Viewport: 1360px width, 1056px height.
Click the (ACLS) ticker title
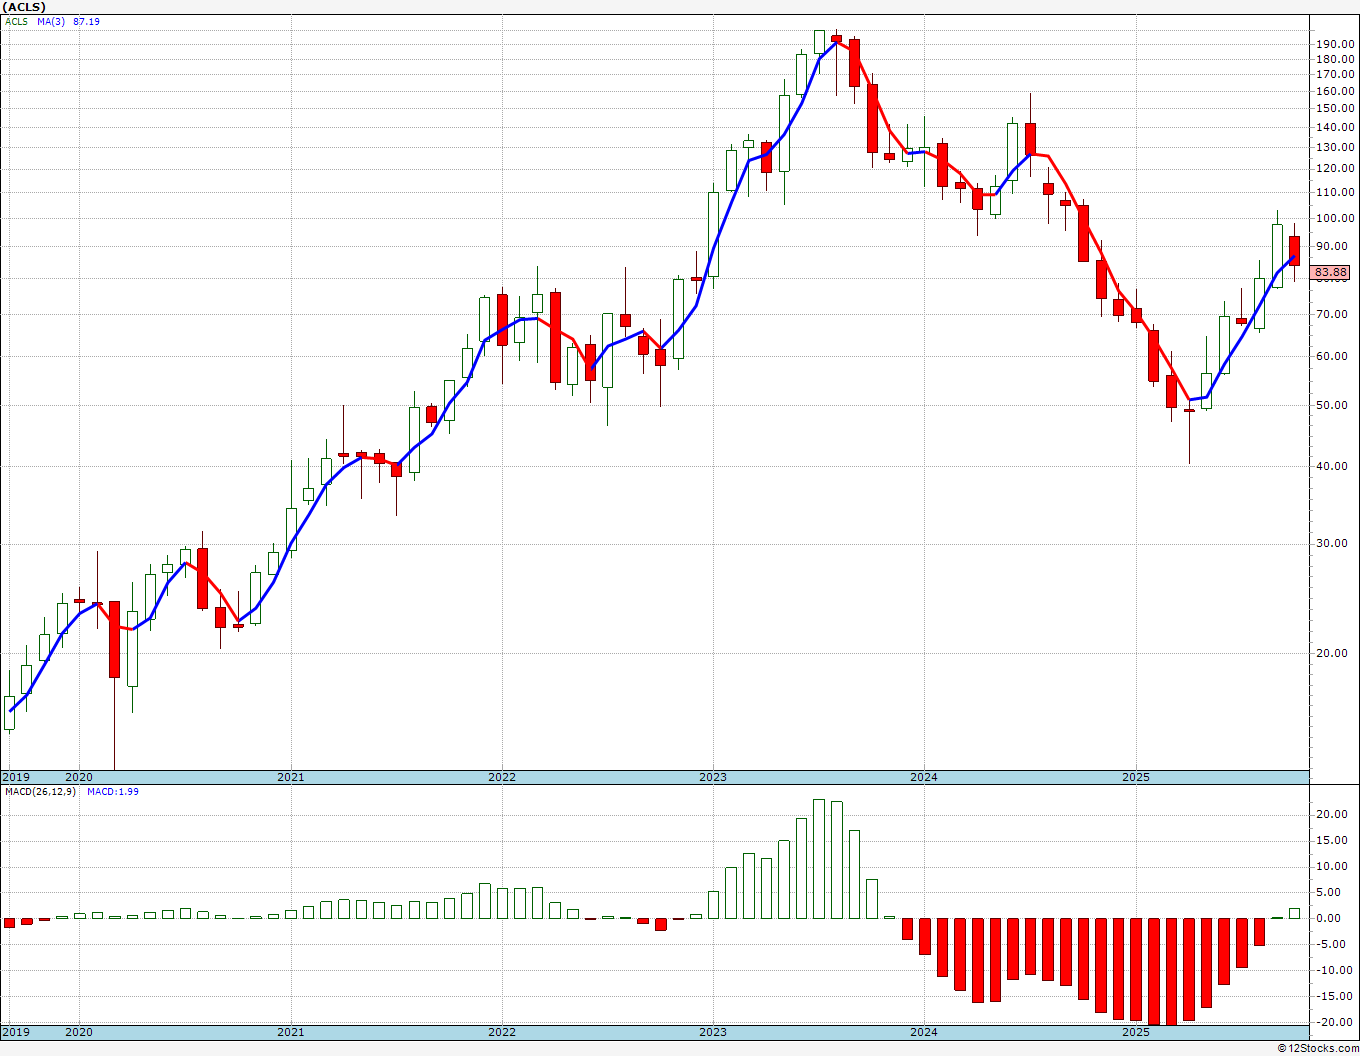pos(24,7)
